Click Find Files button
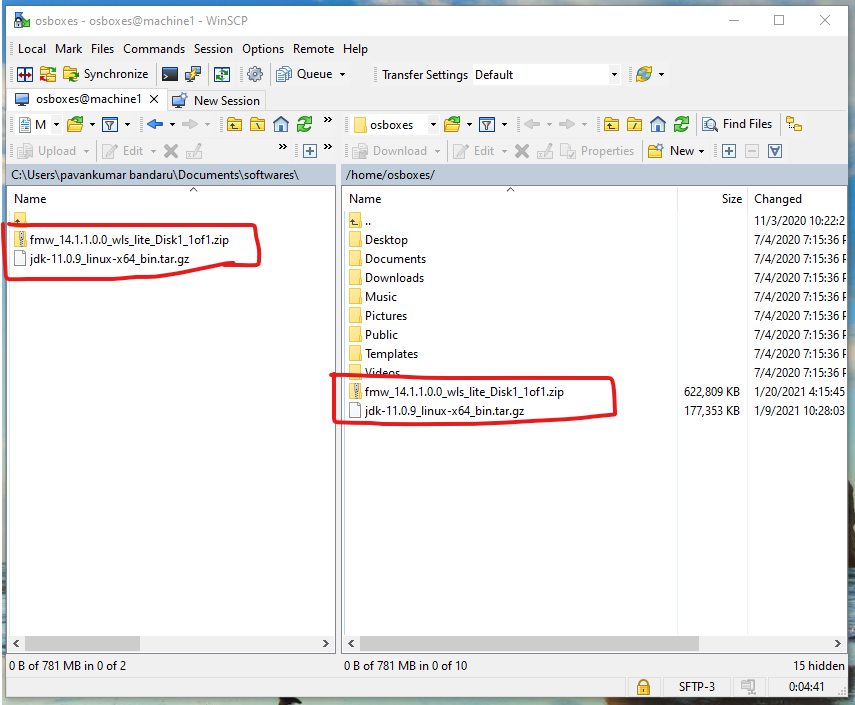 [737, 124]
